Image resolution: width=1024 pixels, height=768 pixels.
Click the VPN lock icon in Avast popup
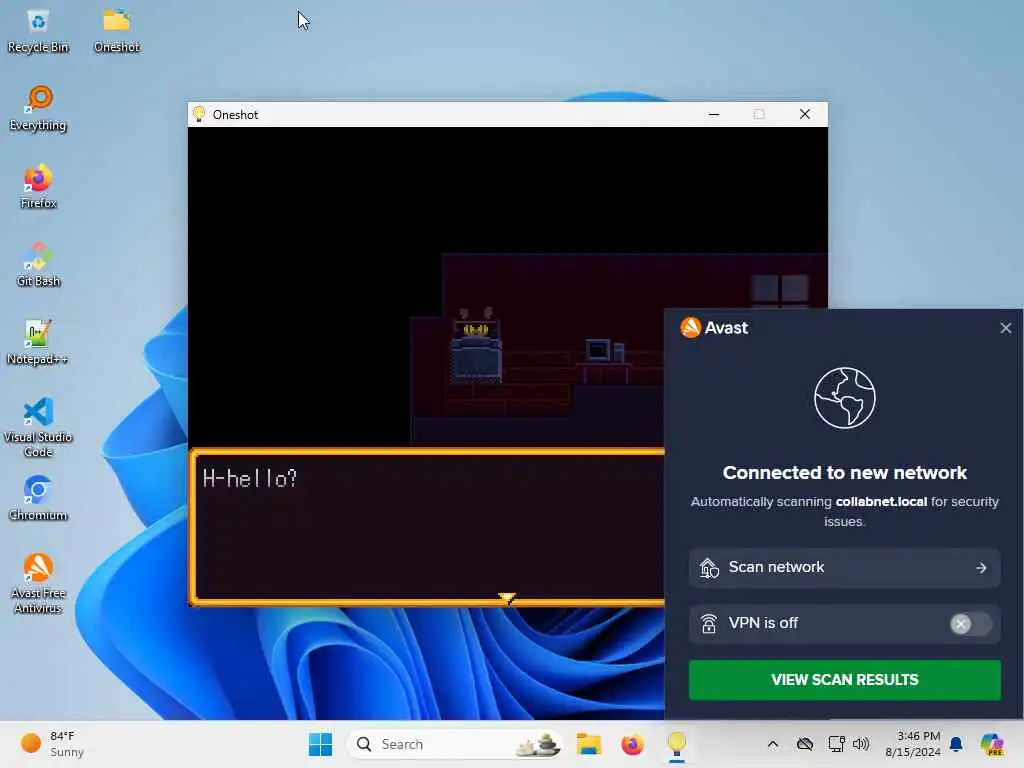coord(709,624)
